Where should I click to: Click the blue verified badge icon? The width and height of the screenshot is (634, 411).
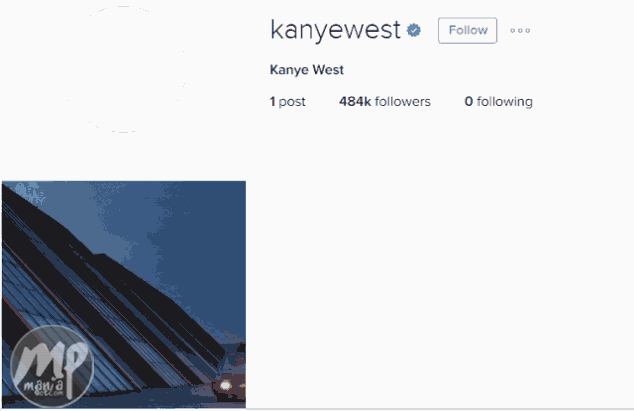point(414,30)
